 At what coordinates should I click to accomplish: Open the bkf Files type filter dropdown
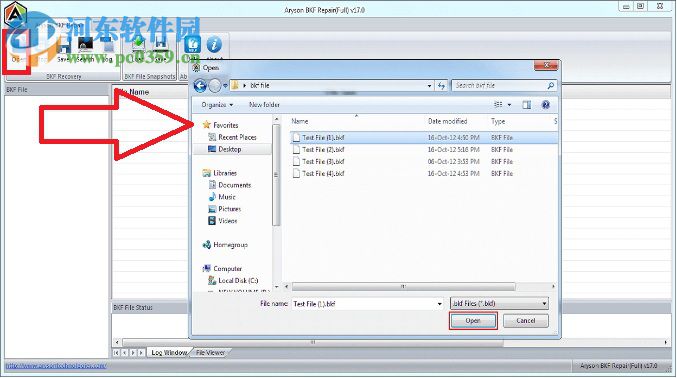tap(499, 304)
